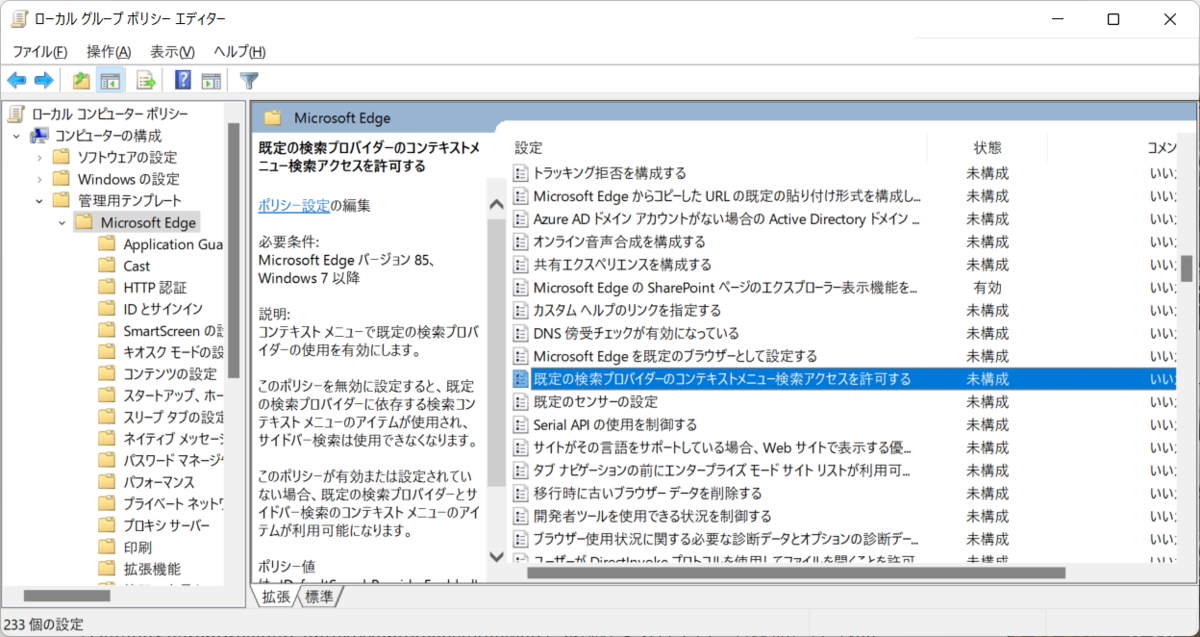Image resolution: width=1200 pixels, height=637 pixels.
Task: Open the ヘルプ(H) menu
Action: tap(239, 52)
